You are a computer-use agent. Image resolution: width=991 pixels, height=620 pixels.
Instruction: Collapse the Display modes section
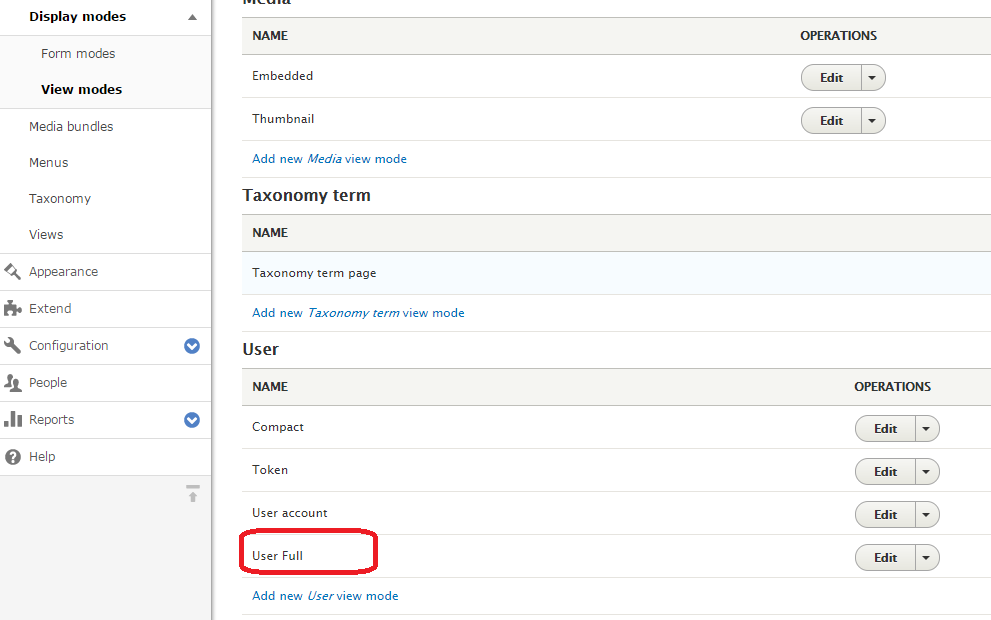192,17
